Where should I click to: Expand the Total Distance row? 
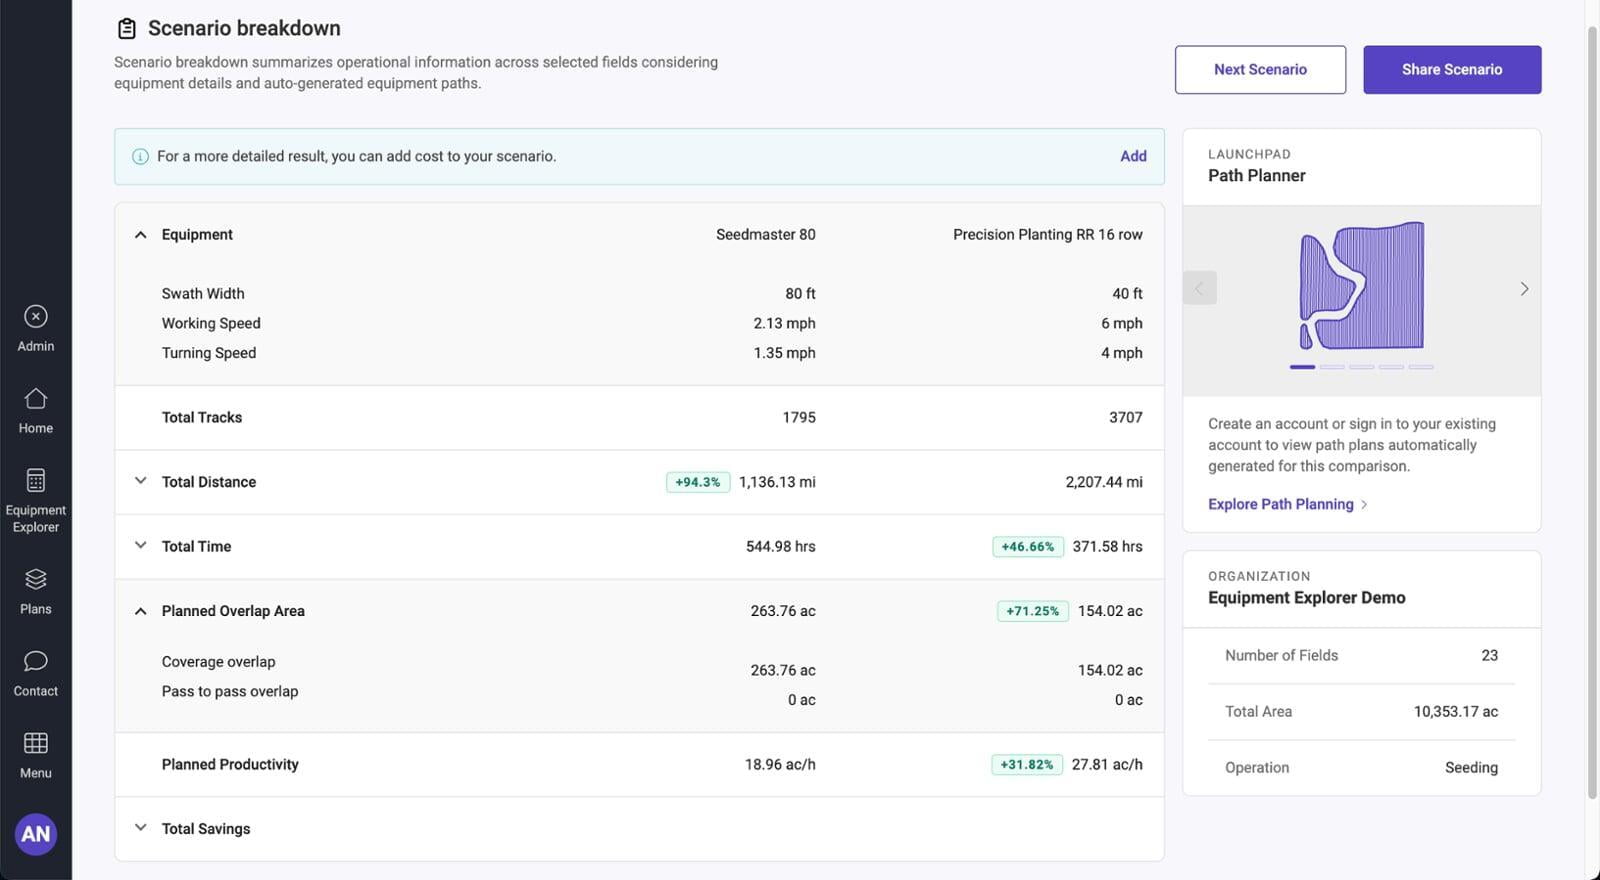(x=141, y=481)
